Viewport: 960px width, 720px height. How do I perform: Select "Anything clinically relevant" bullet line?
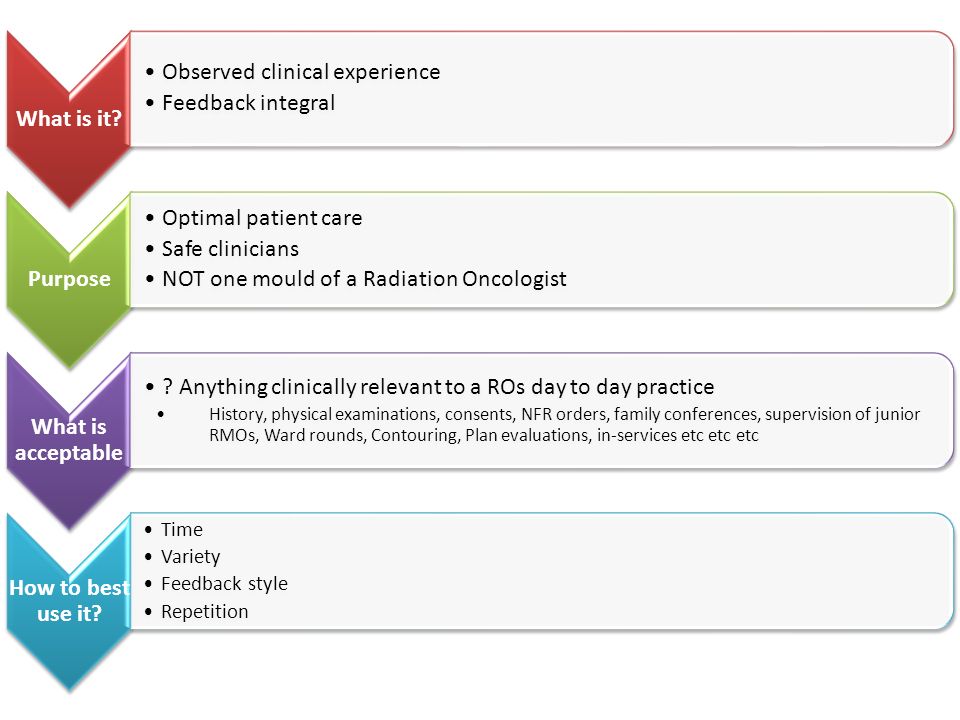[x=438, y=387]
